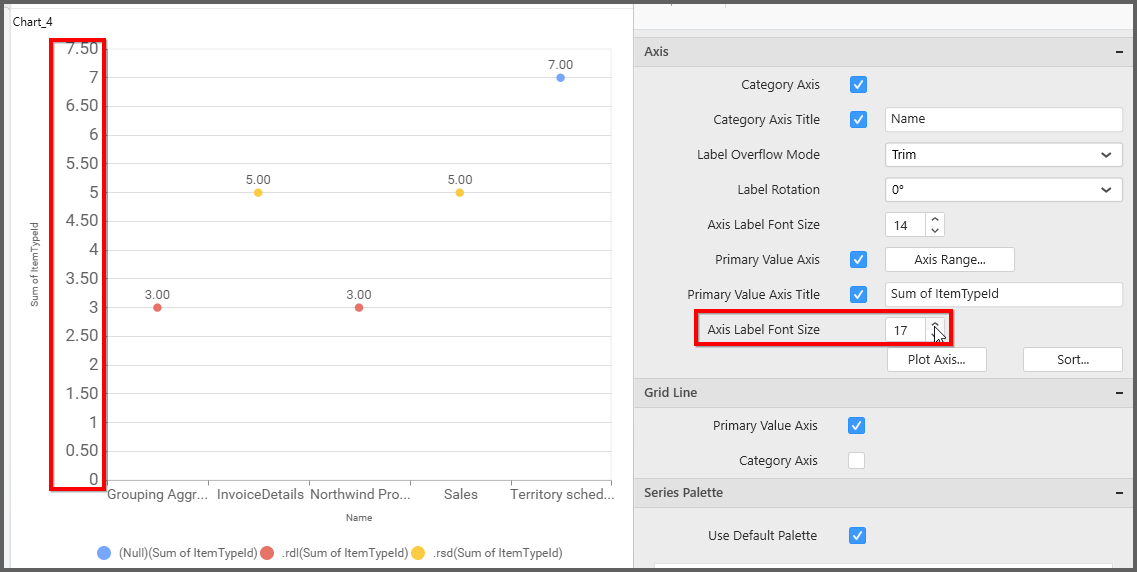Turn off Primary Value Axis grid line

856,426
